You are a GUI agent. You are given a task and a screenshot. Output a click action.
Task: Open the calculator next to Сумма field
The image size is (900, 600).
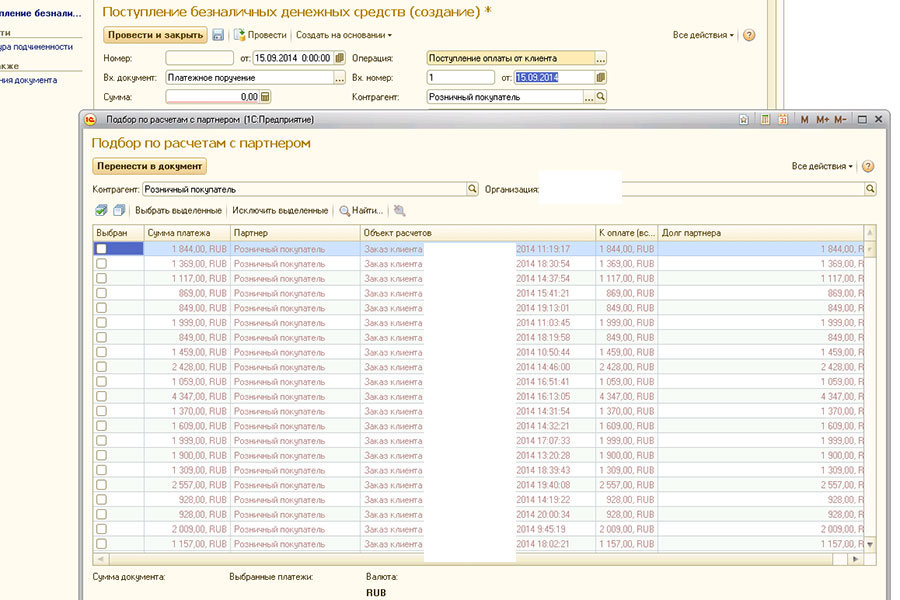click(x=265, y=97)
